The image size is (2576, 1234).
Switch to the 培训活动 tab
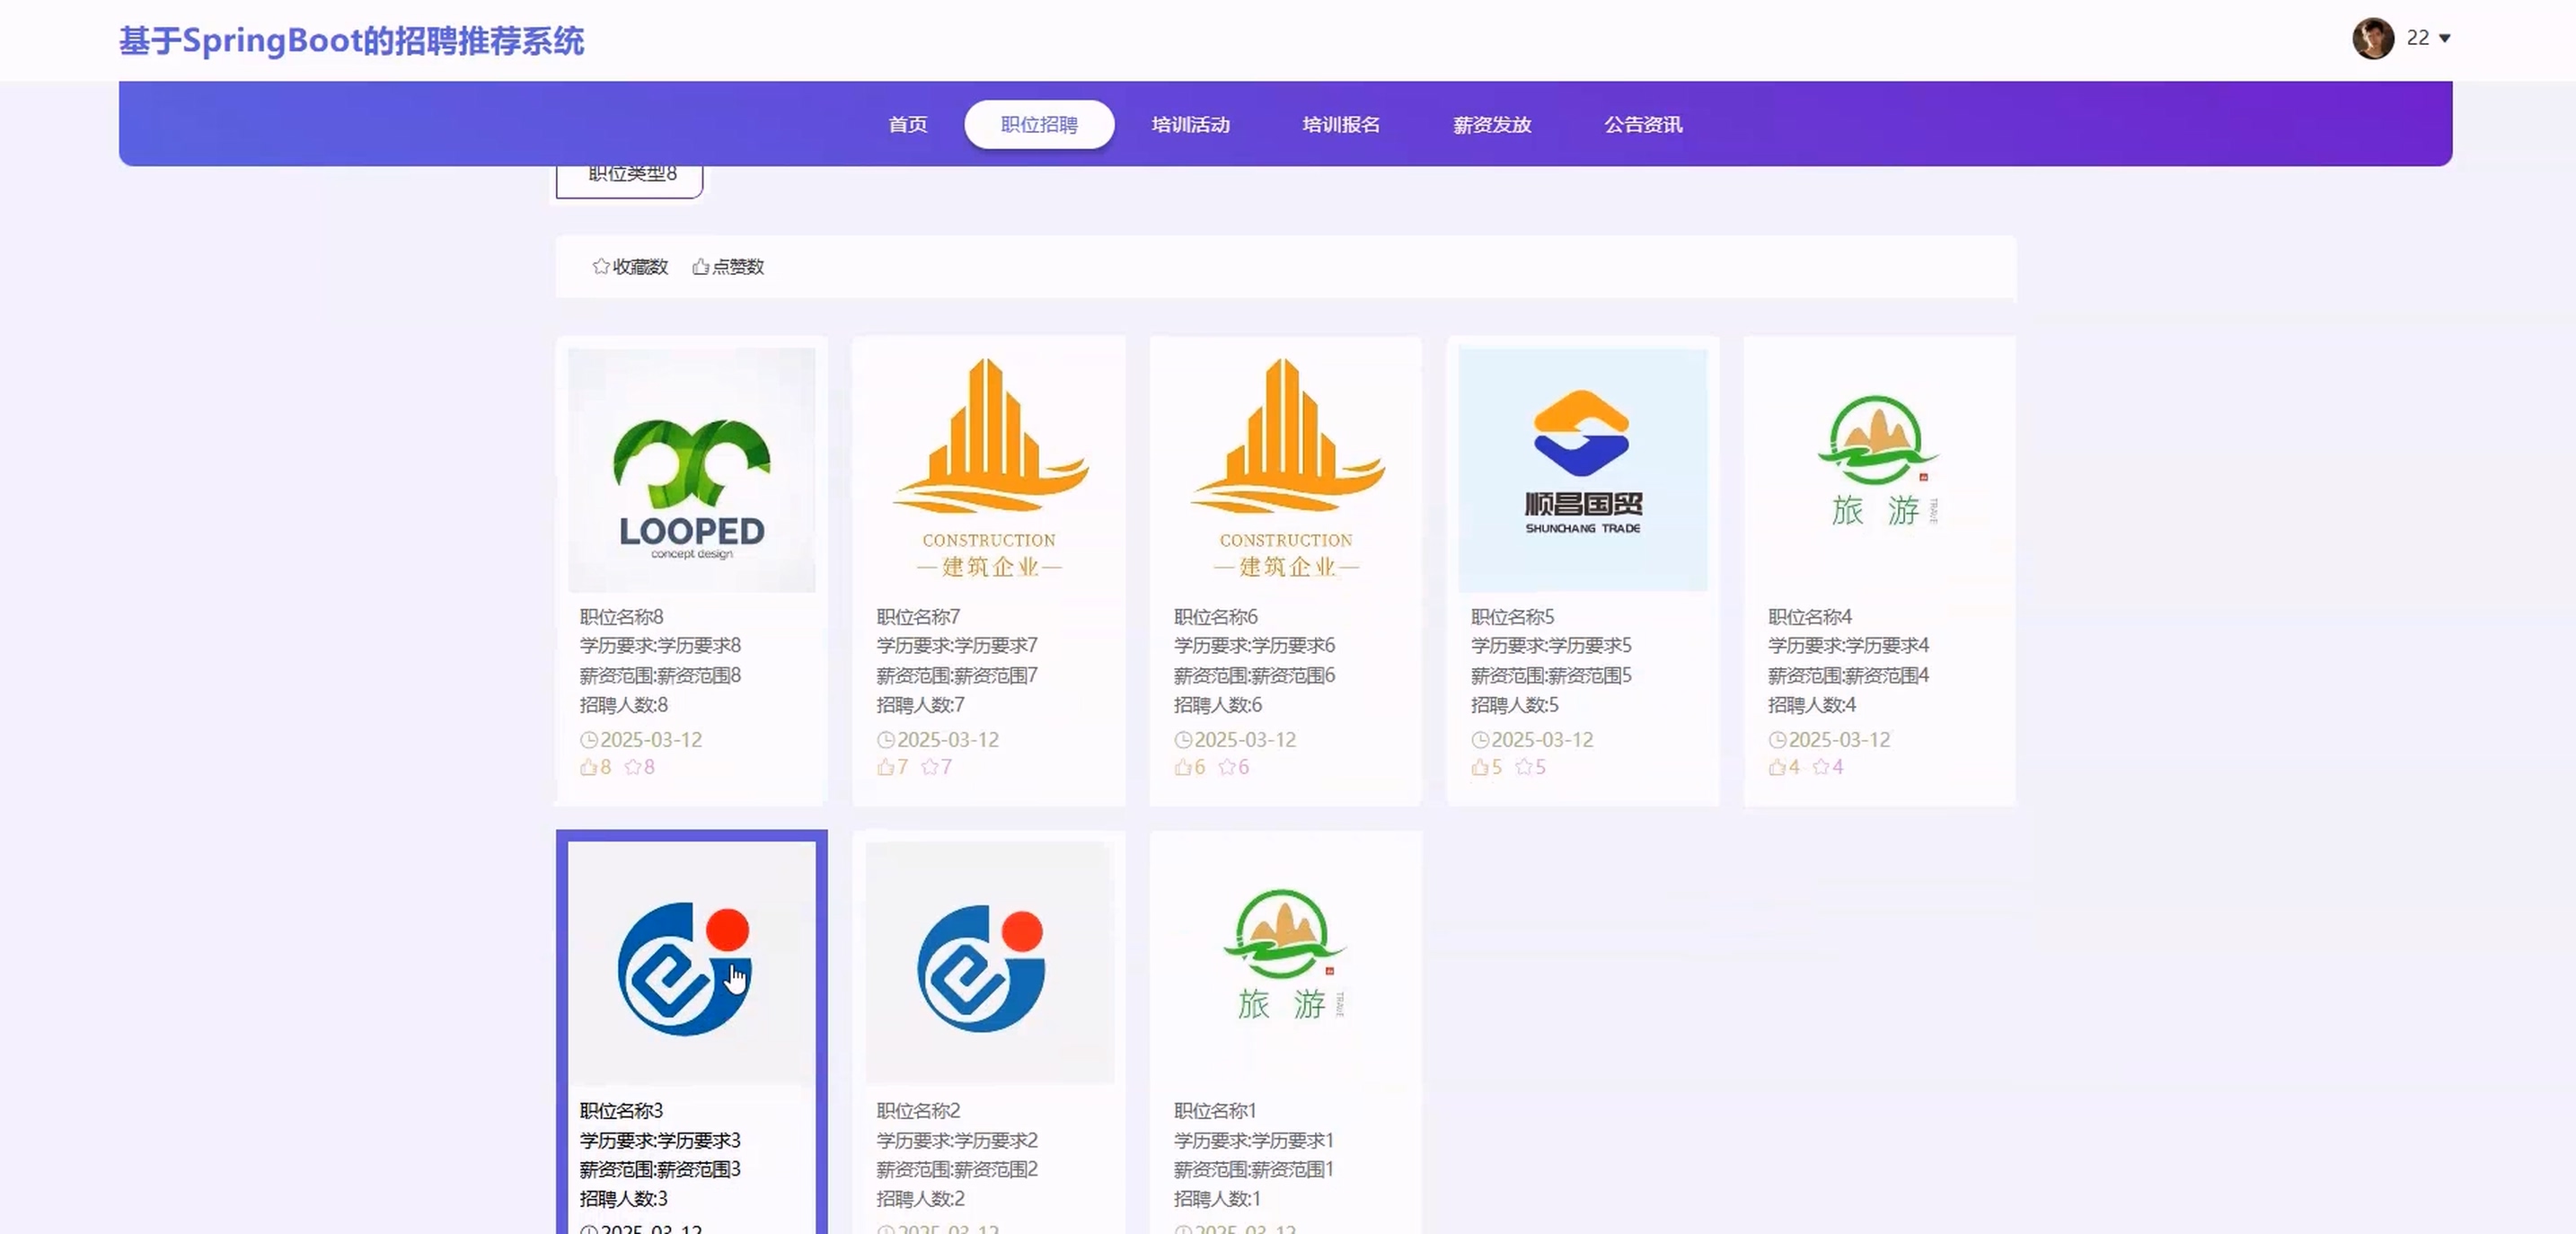pos(1190,124)
